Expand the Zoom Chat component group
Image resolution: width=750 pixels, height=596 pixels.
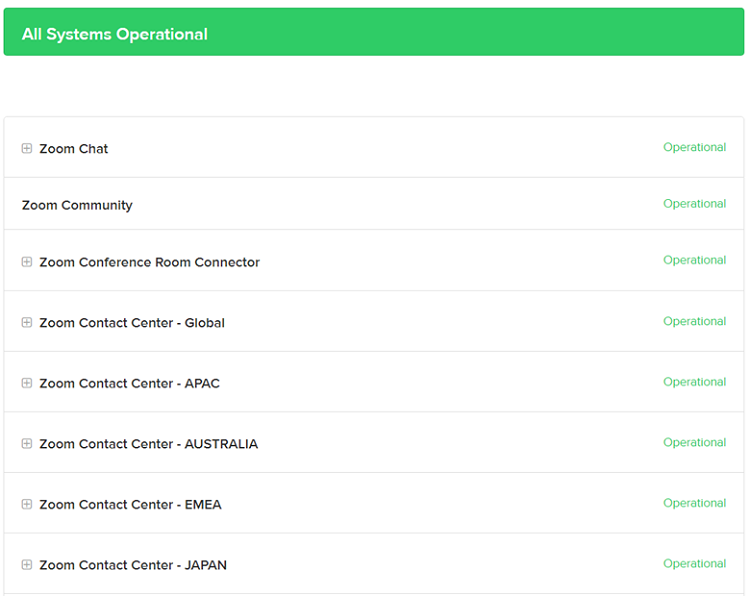pyautogui.click(x=27, y=149)
